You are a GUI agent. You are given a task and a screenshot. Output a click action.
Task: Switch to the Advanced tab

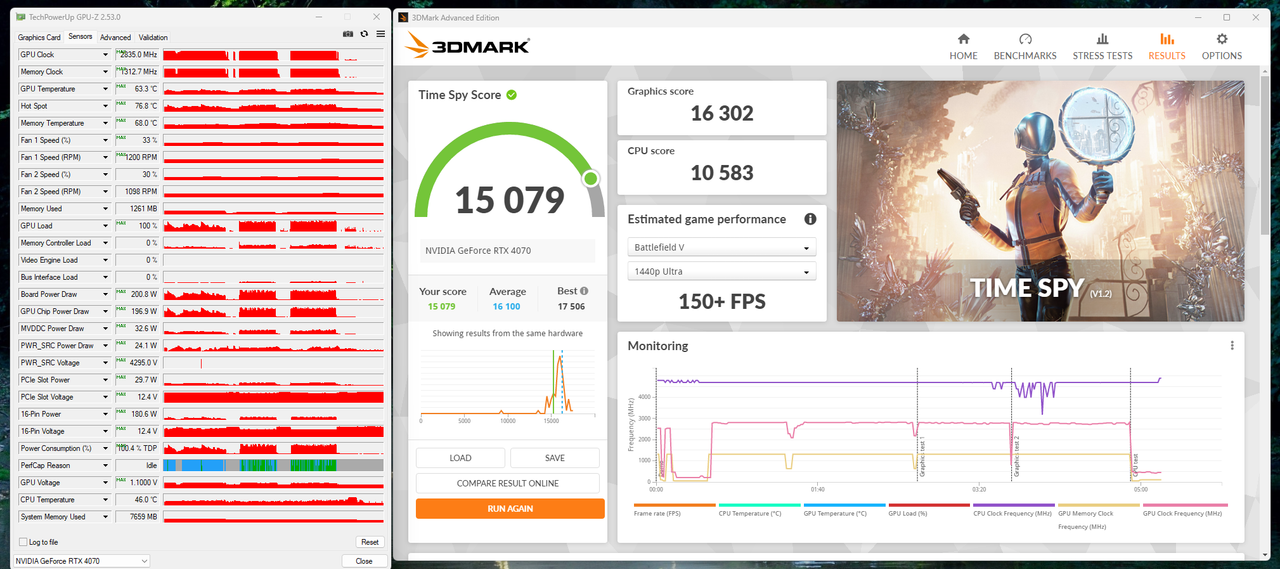pyautogui.click(x=115, y=37)
